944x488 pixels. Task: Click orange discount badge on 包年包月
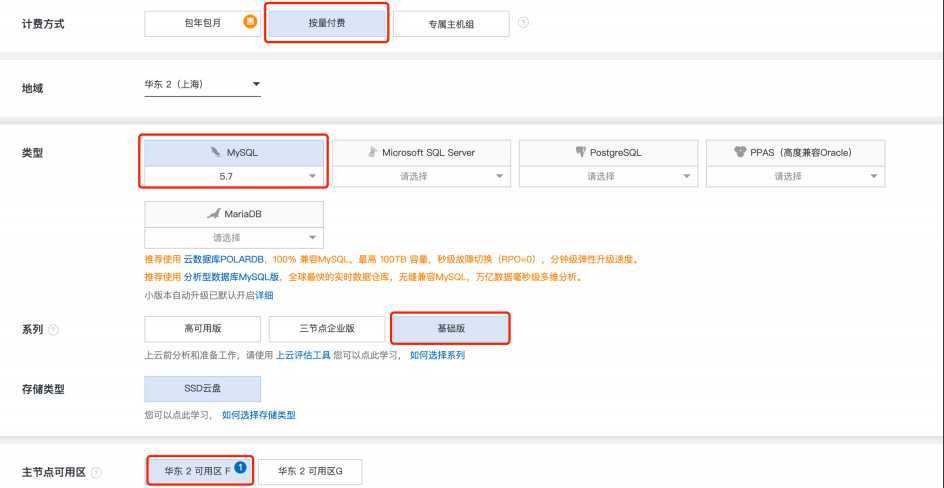click(x=250, y=21)
